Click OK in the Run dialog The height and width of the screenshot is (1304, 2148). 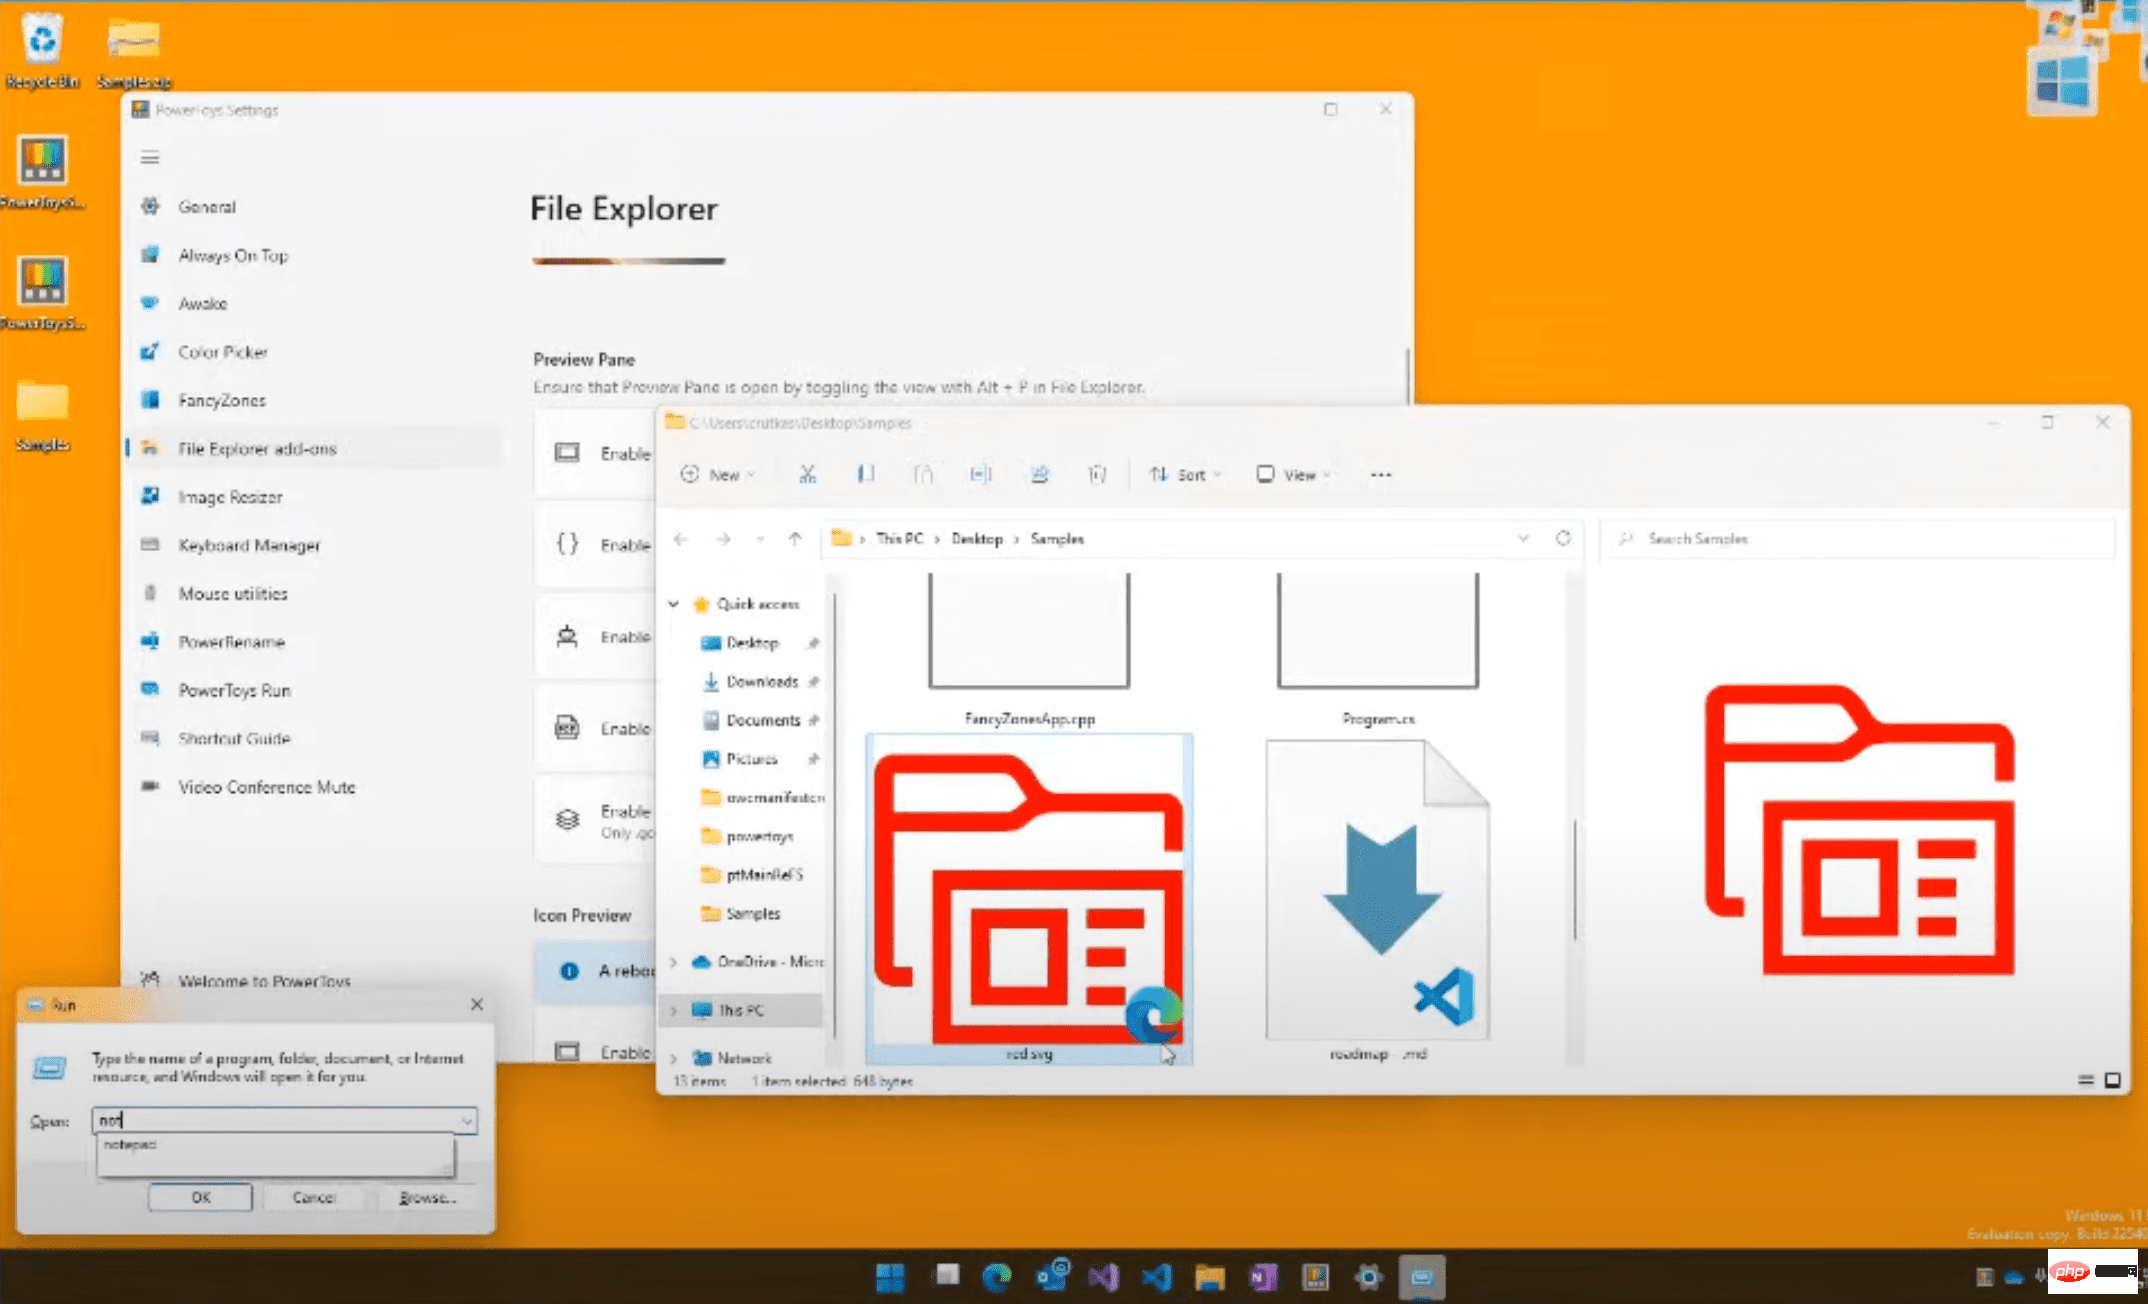(x=199, y=1196)
